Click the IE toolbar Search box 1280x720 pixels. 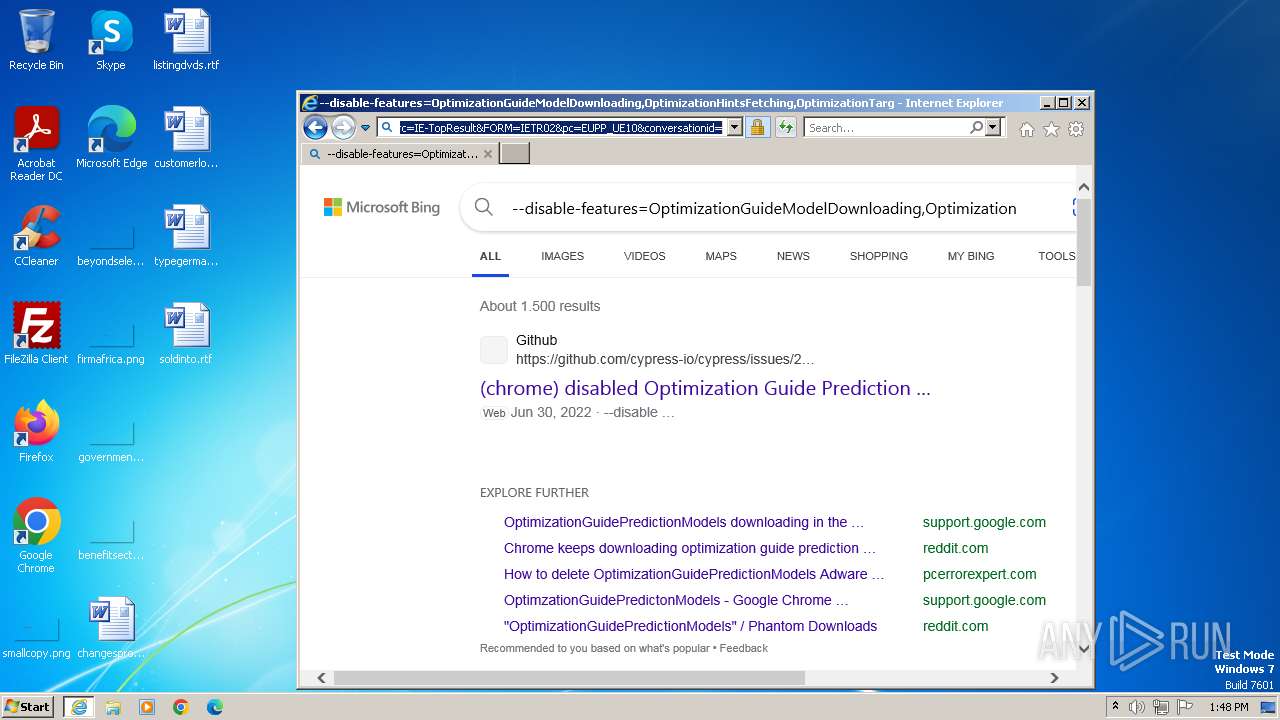click(x=885, y=128)
